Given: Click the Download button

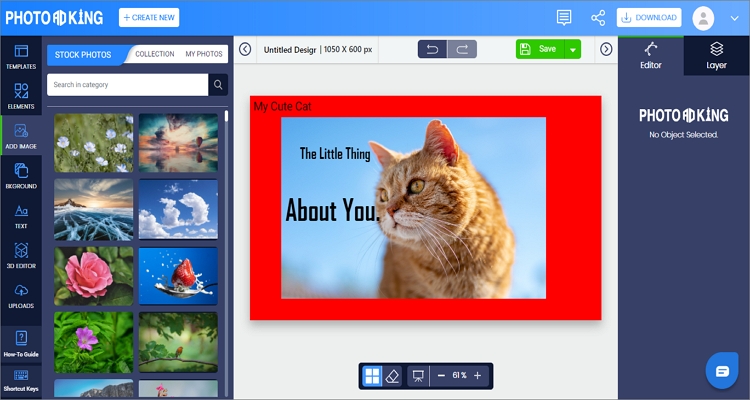Looking at the screenshot, I should [x=649, y=18].
